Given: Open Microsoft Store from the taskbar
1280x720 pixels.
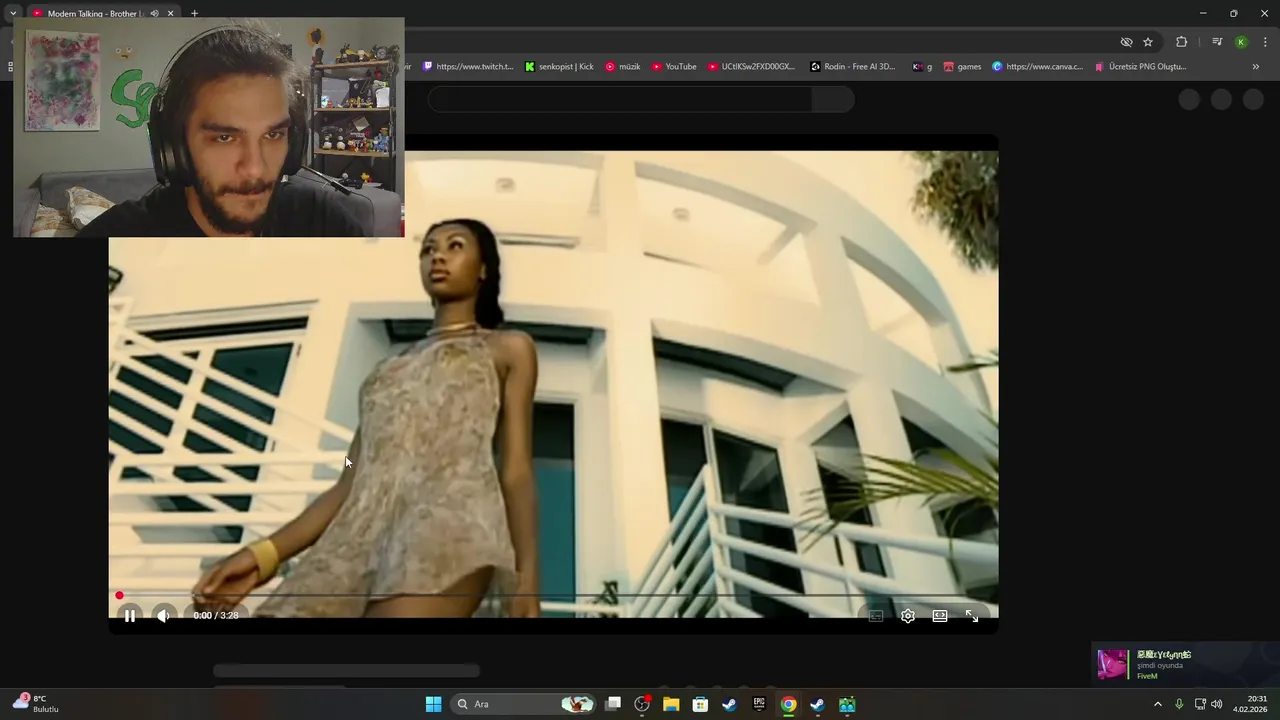Looking at the screenshot, I should point(700,704).
